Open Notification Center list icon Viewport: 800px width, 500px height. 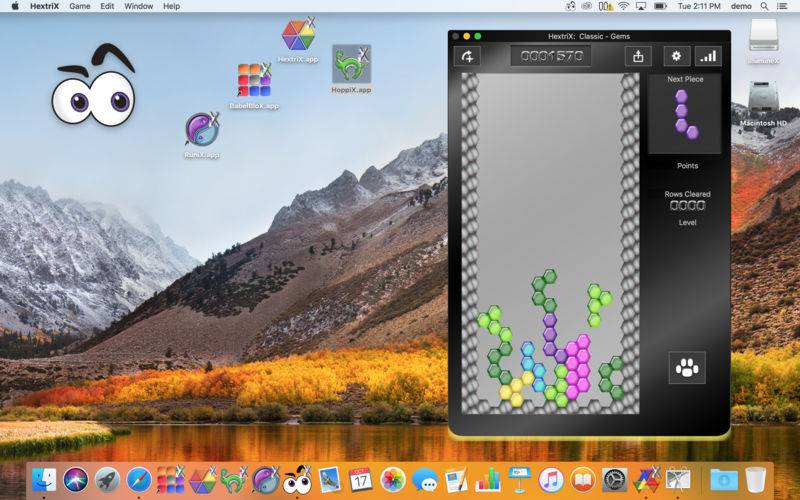coord(782,6)
